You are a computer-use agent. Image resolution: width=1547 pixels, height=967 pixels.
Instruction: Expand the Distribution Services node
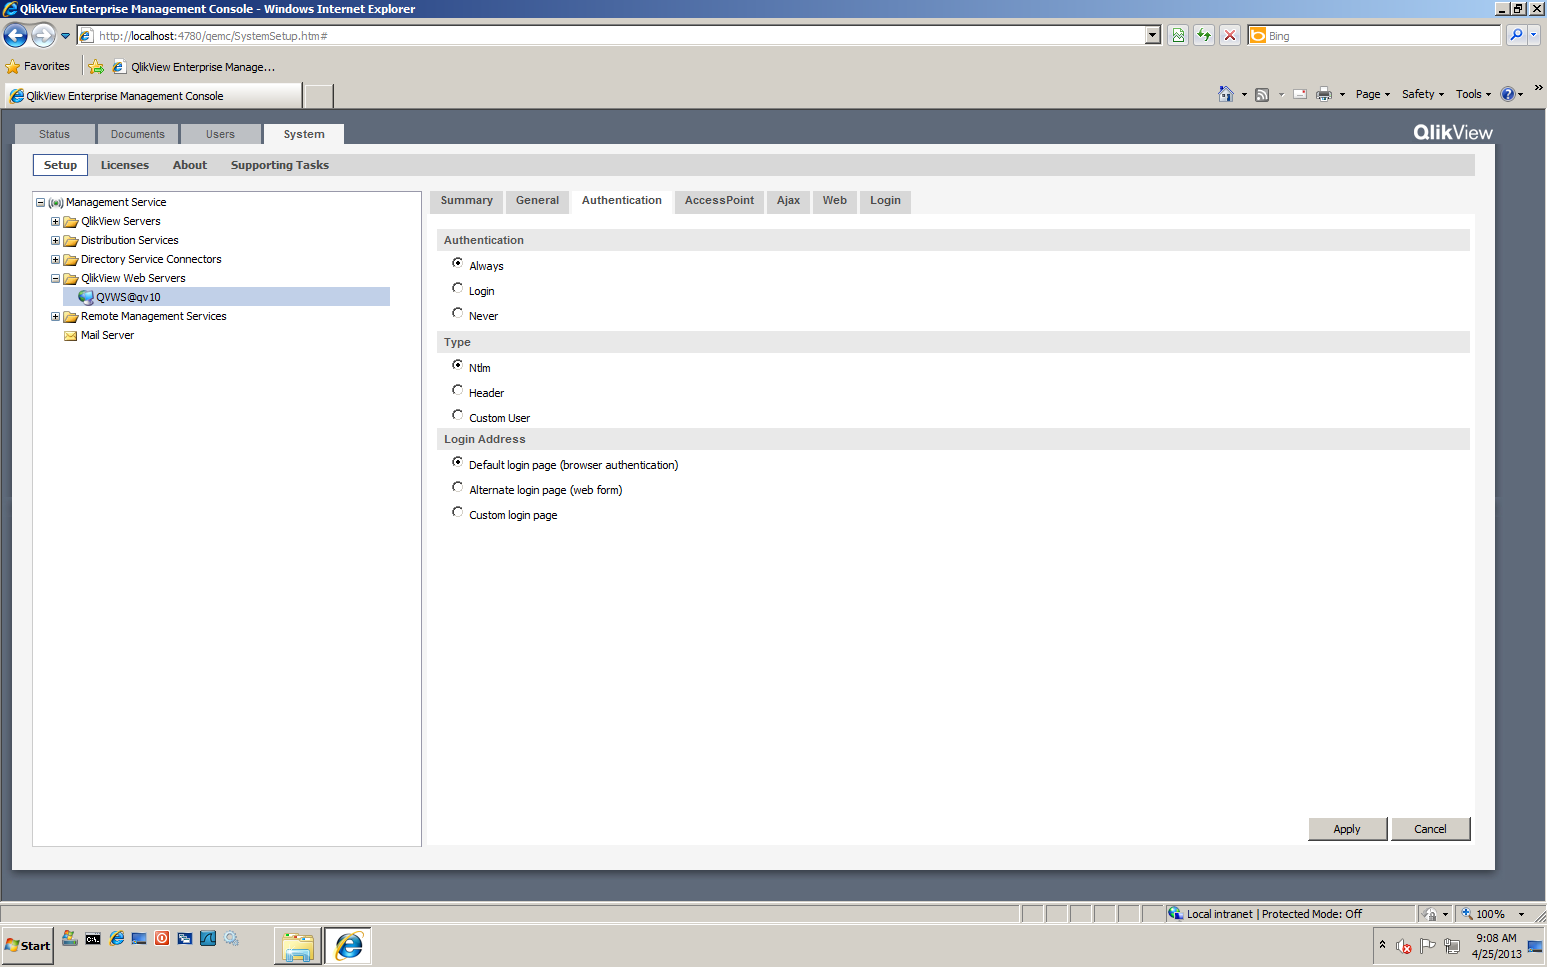56,240
